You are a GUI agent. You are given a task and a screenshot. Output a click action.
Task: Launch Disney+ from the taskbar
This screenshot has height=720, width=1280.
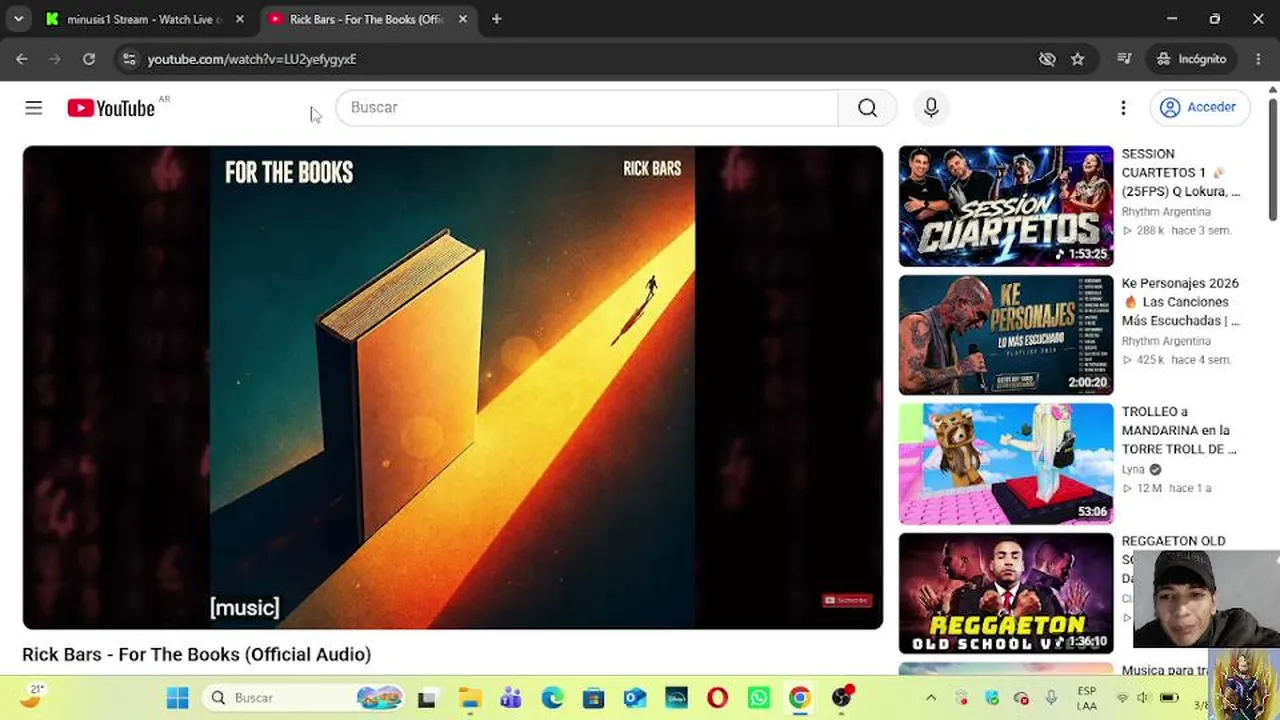[676, 698]
